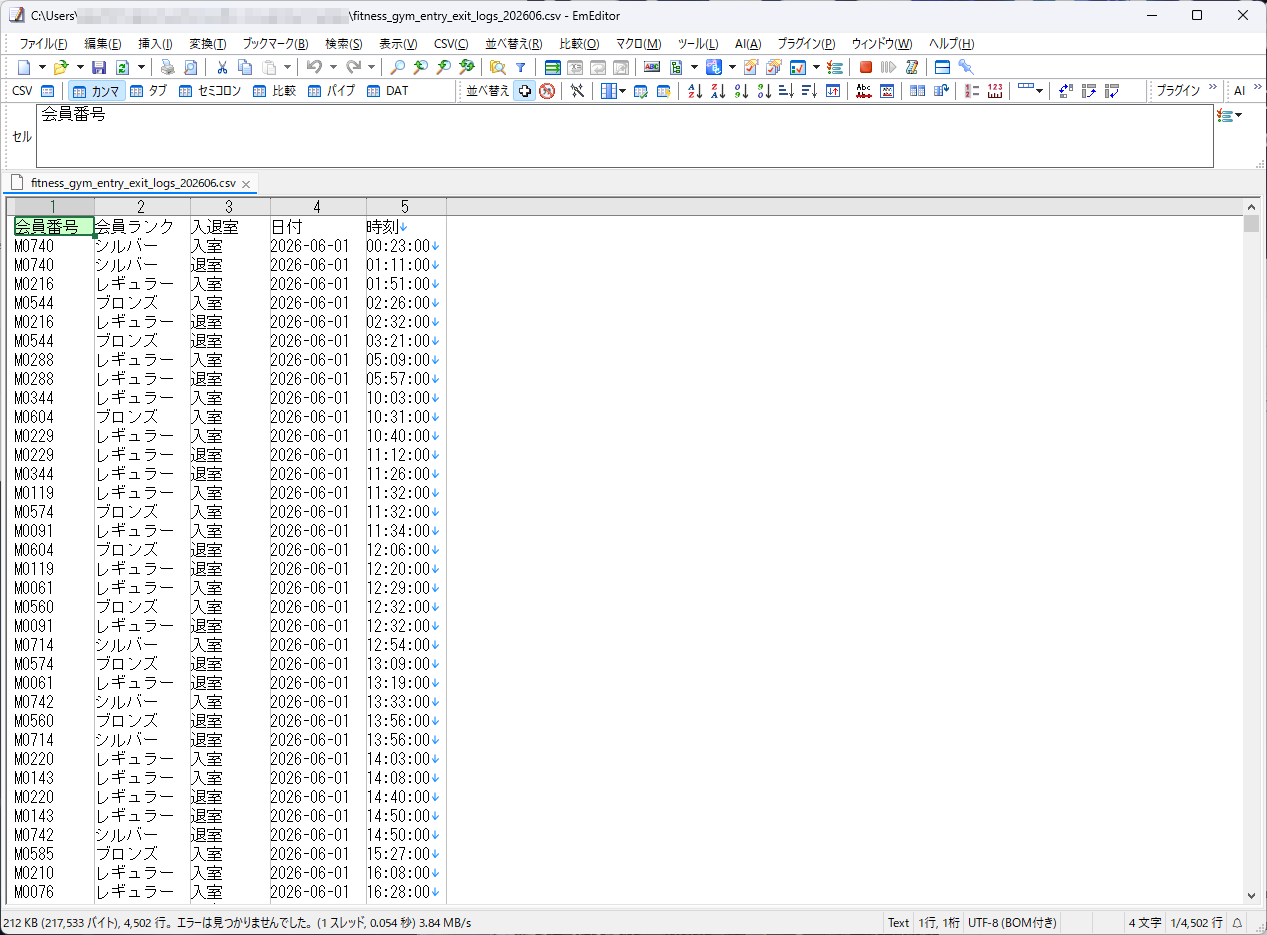Screen dimensions: 1267x935
Task: Click the Replace (green arrows magnifier) icon
Action: pyautogui.click(x=466, y=67)
